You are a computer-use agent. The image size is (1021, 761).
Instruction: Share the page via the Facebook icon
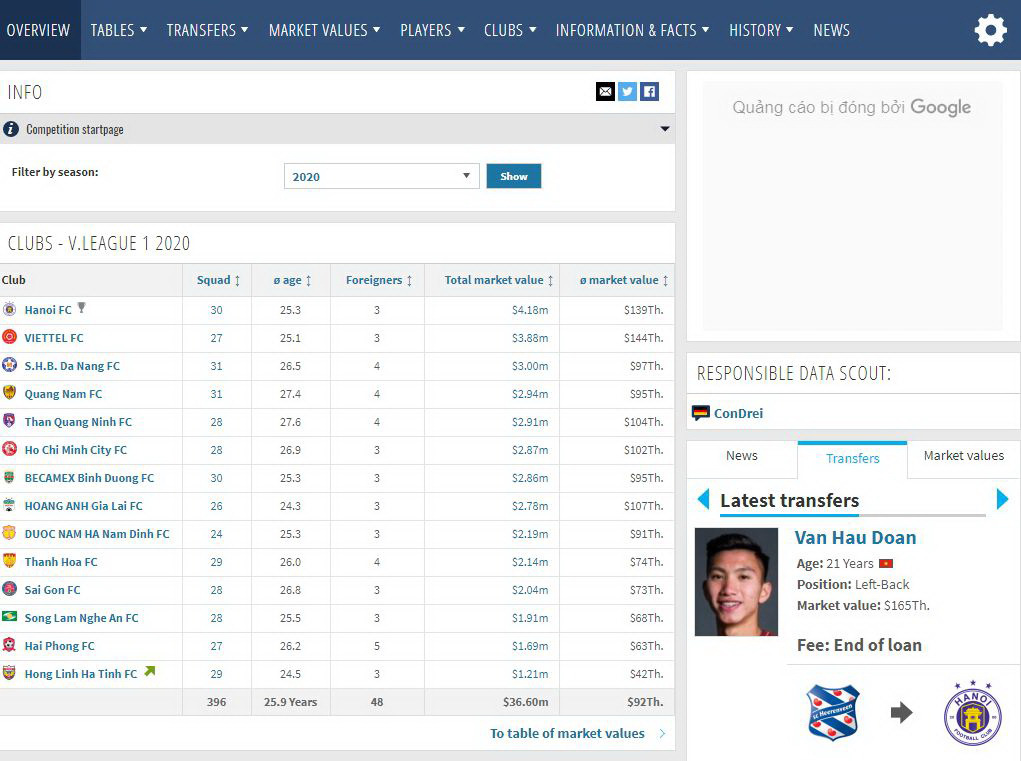click(x=649, y=91)
